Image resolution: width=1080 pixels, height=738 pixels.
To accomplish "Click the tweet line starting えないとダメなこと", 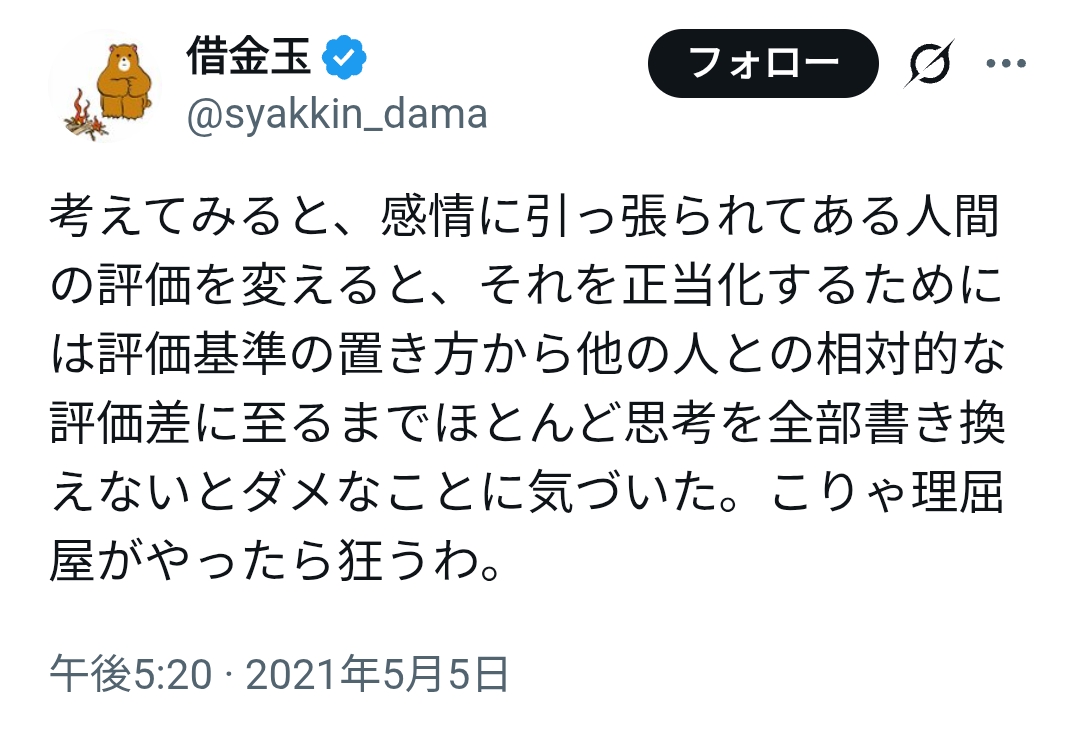I will pyautogui.click(x=525, y=497).
